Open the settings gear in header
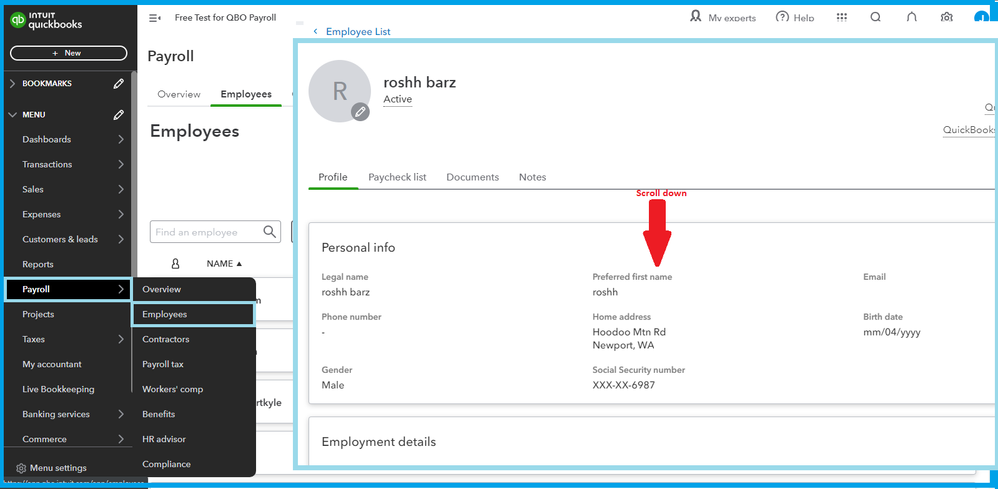Viewport: 998px width, 489px height. pyautogui.click(x=947, y=18)
